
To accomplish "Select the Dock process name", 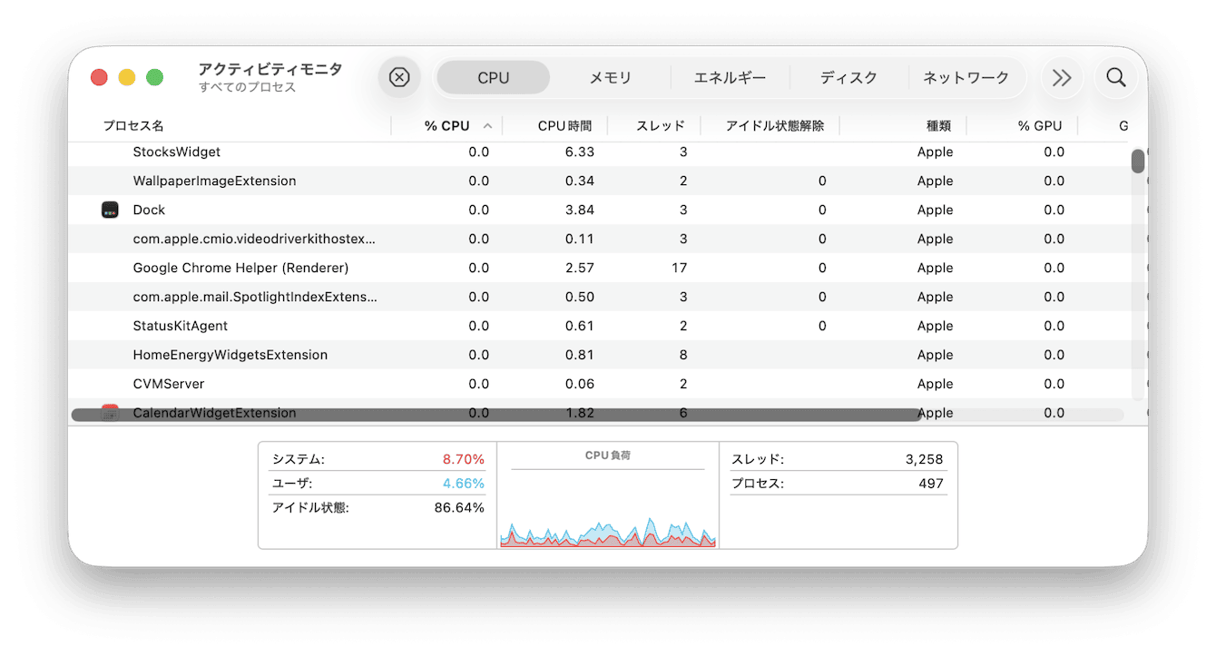I will pos(149,210).
